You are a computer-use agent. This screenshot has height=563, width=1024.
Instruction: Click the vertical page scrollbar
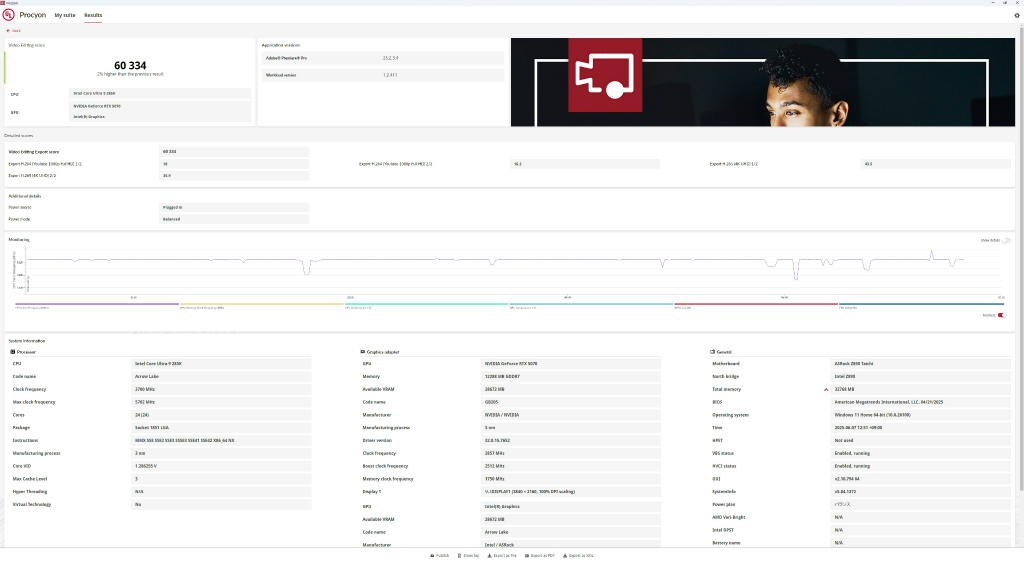(1021, 261)
